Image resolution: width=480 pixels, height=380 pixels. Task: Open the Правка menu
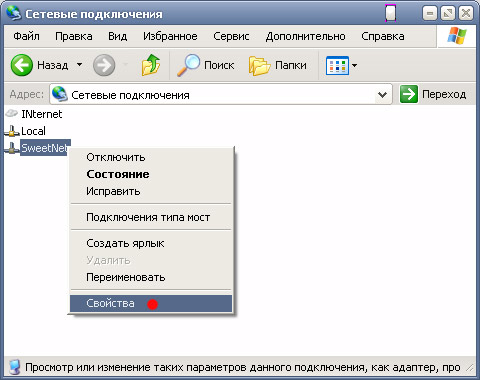pyautogui.click(x=74, y=36)
